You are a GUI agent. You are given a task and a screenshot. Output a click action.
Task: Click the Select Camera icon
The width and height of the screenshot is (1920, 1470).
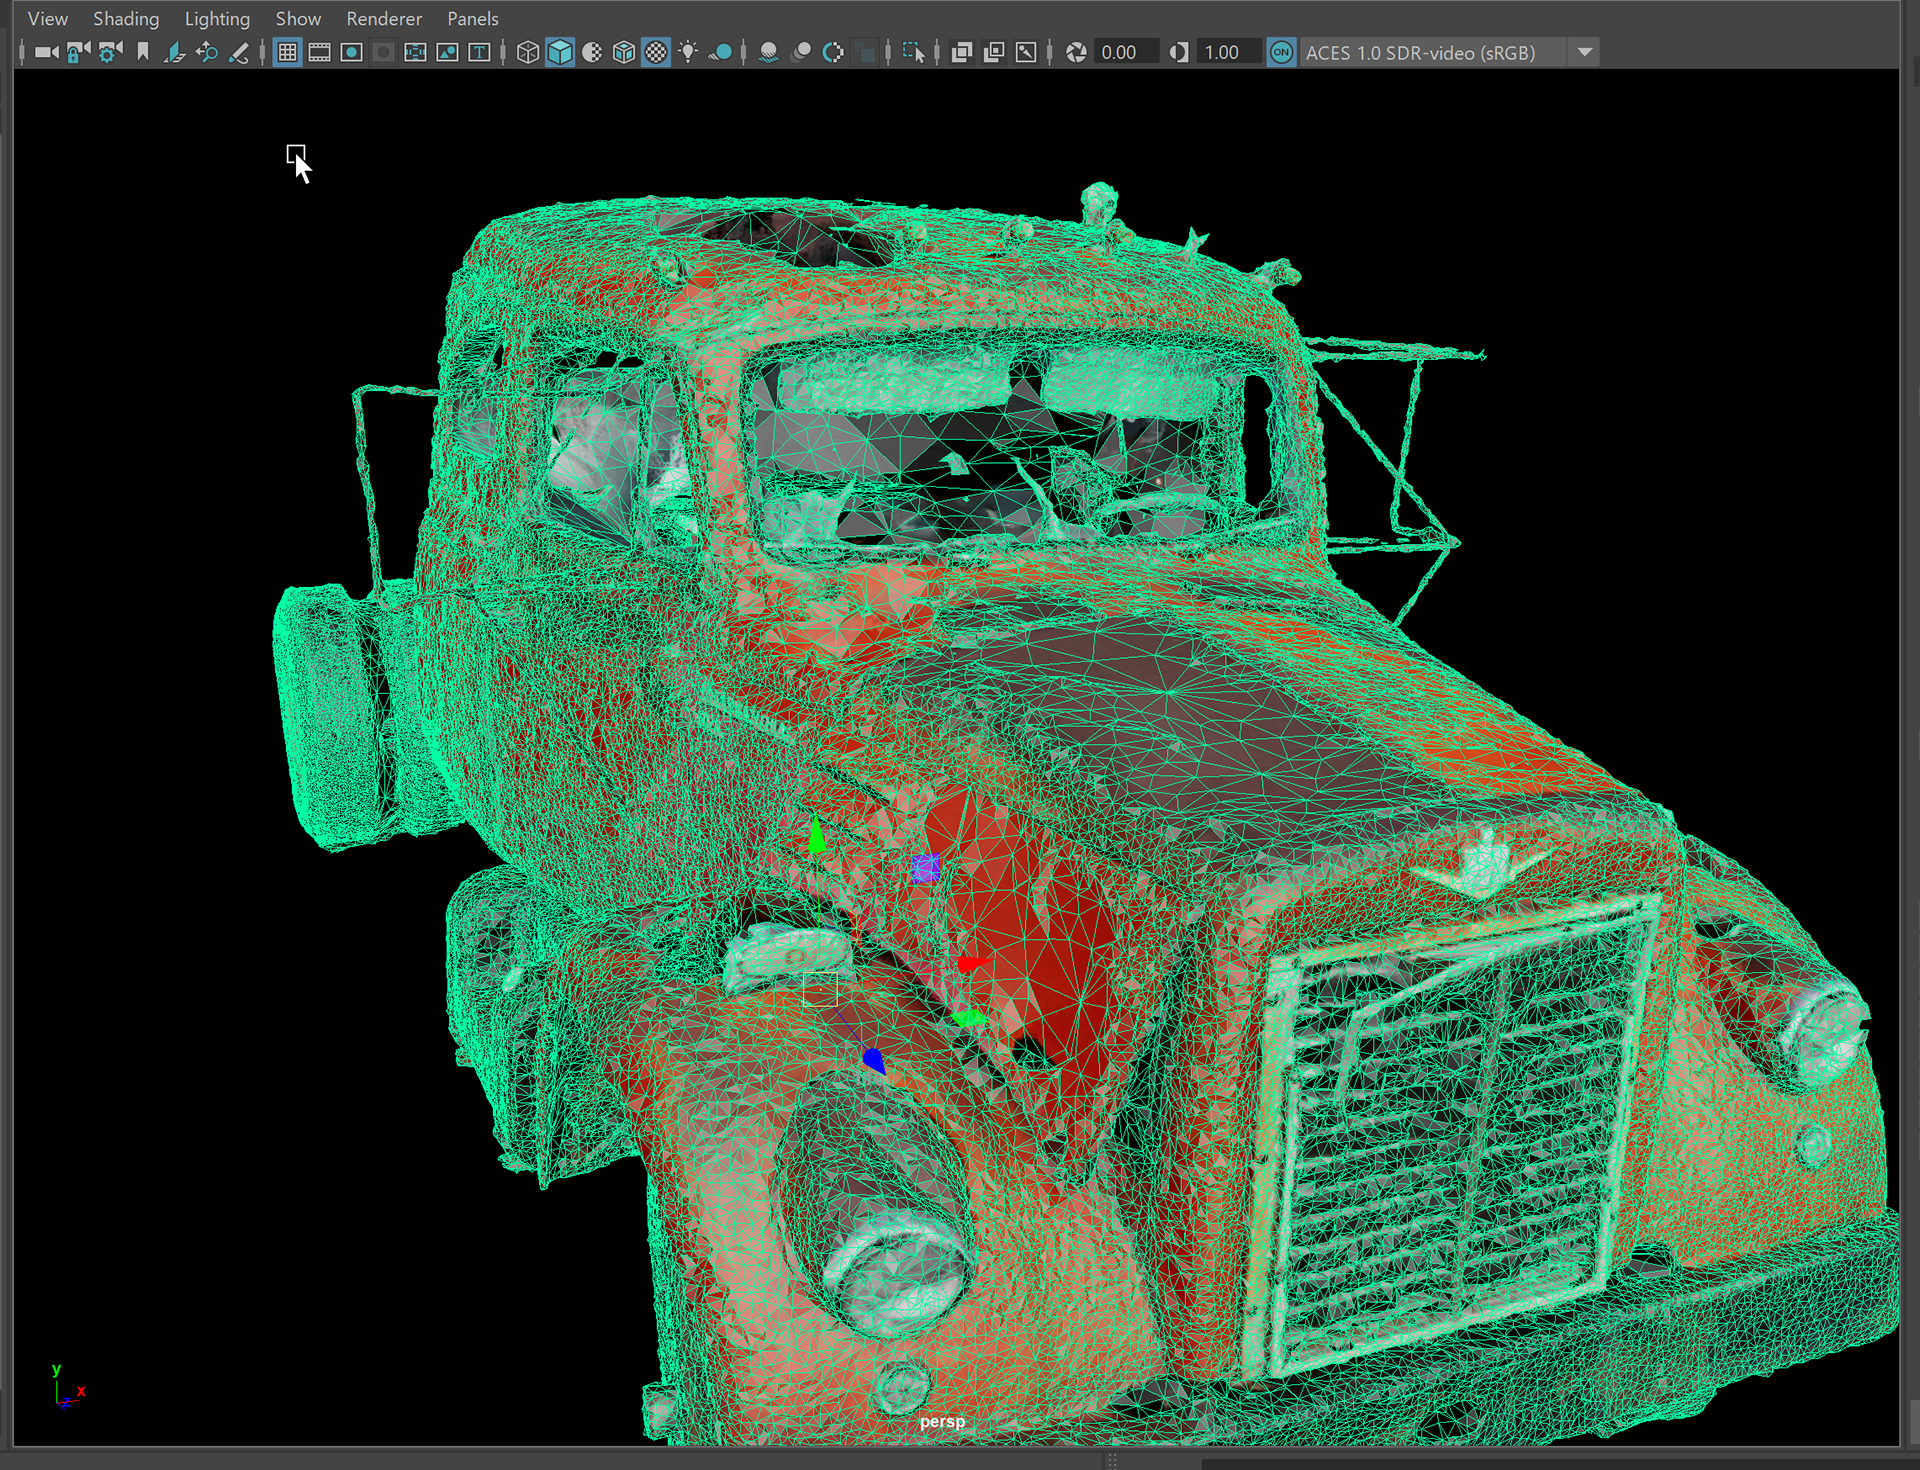click(x=46, y=52)
